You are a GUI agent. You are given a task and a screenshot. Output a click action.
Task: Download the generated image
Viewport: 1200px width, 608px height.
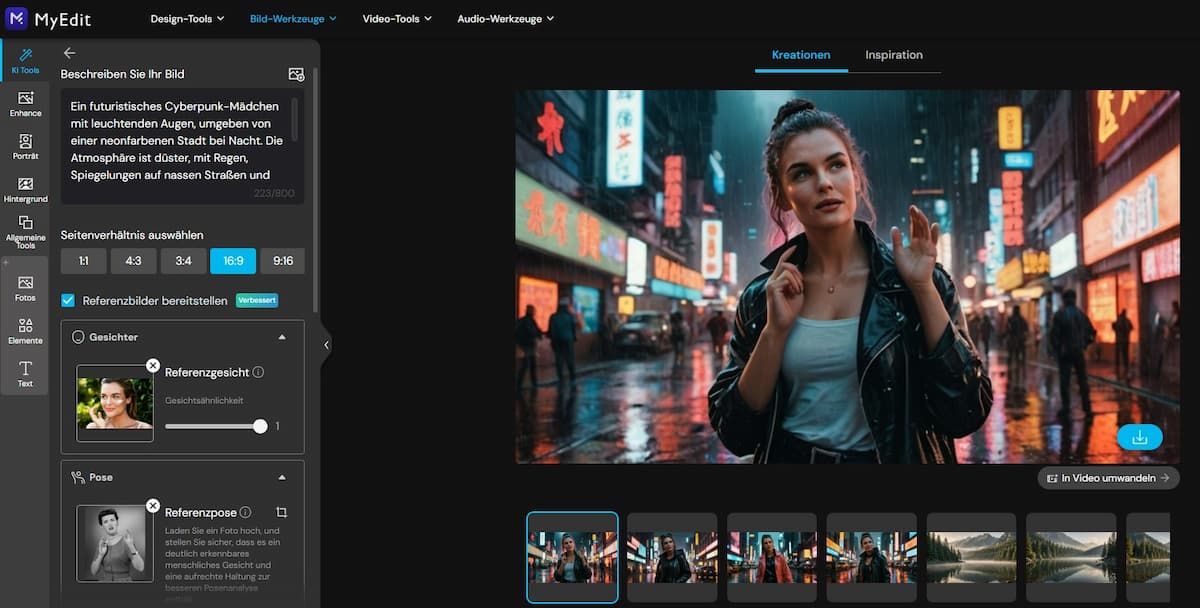[1139, 437]
